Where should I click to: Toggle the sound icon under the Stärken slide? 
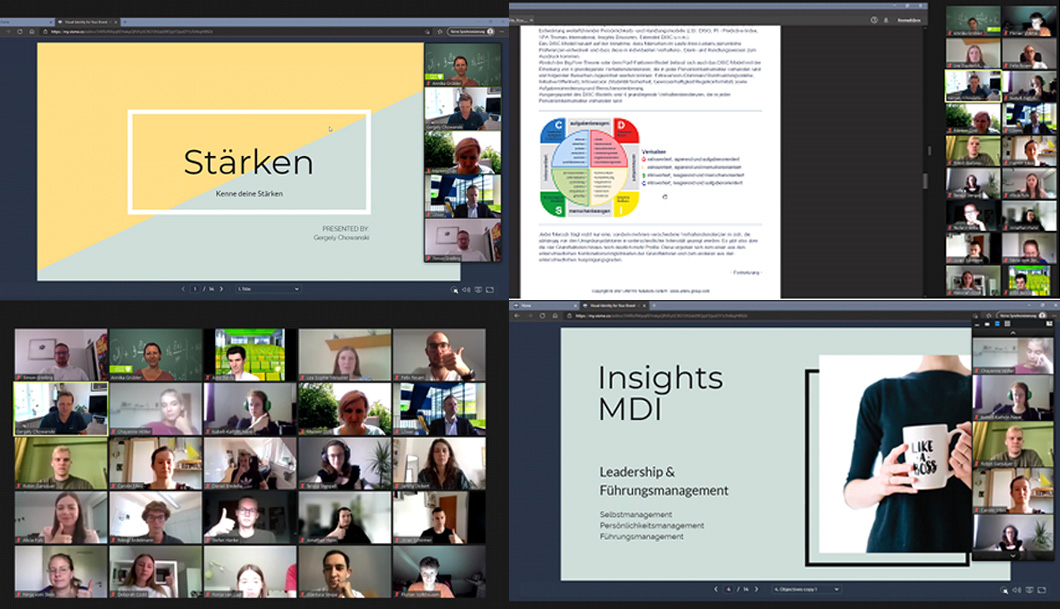[466, 289]
